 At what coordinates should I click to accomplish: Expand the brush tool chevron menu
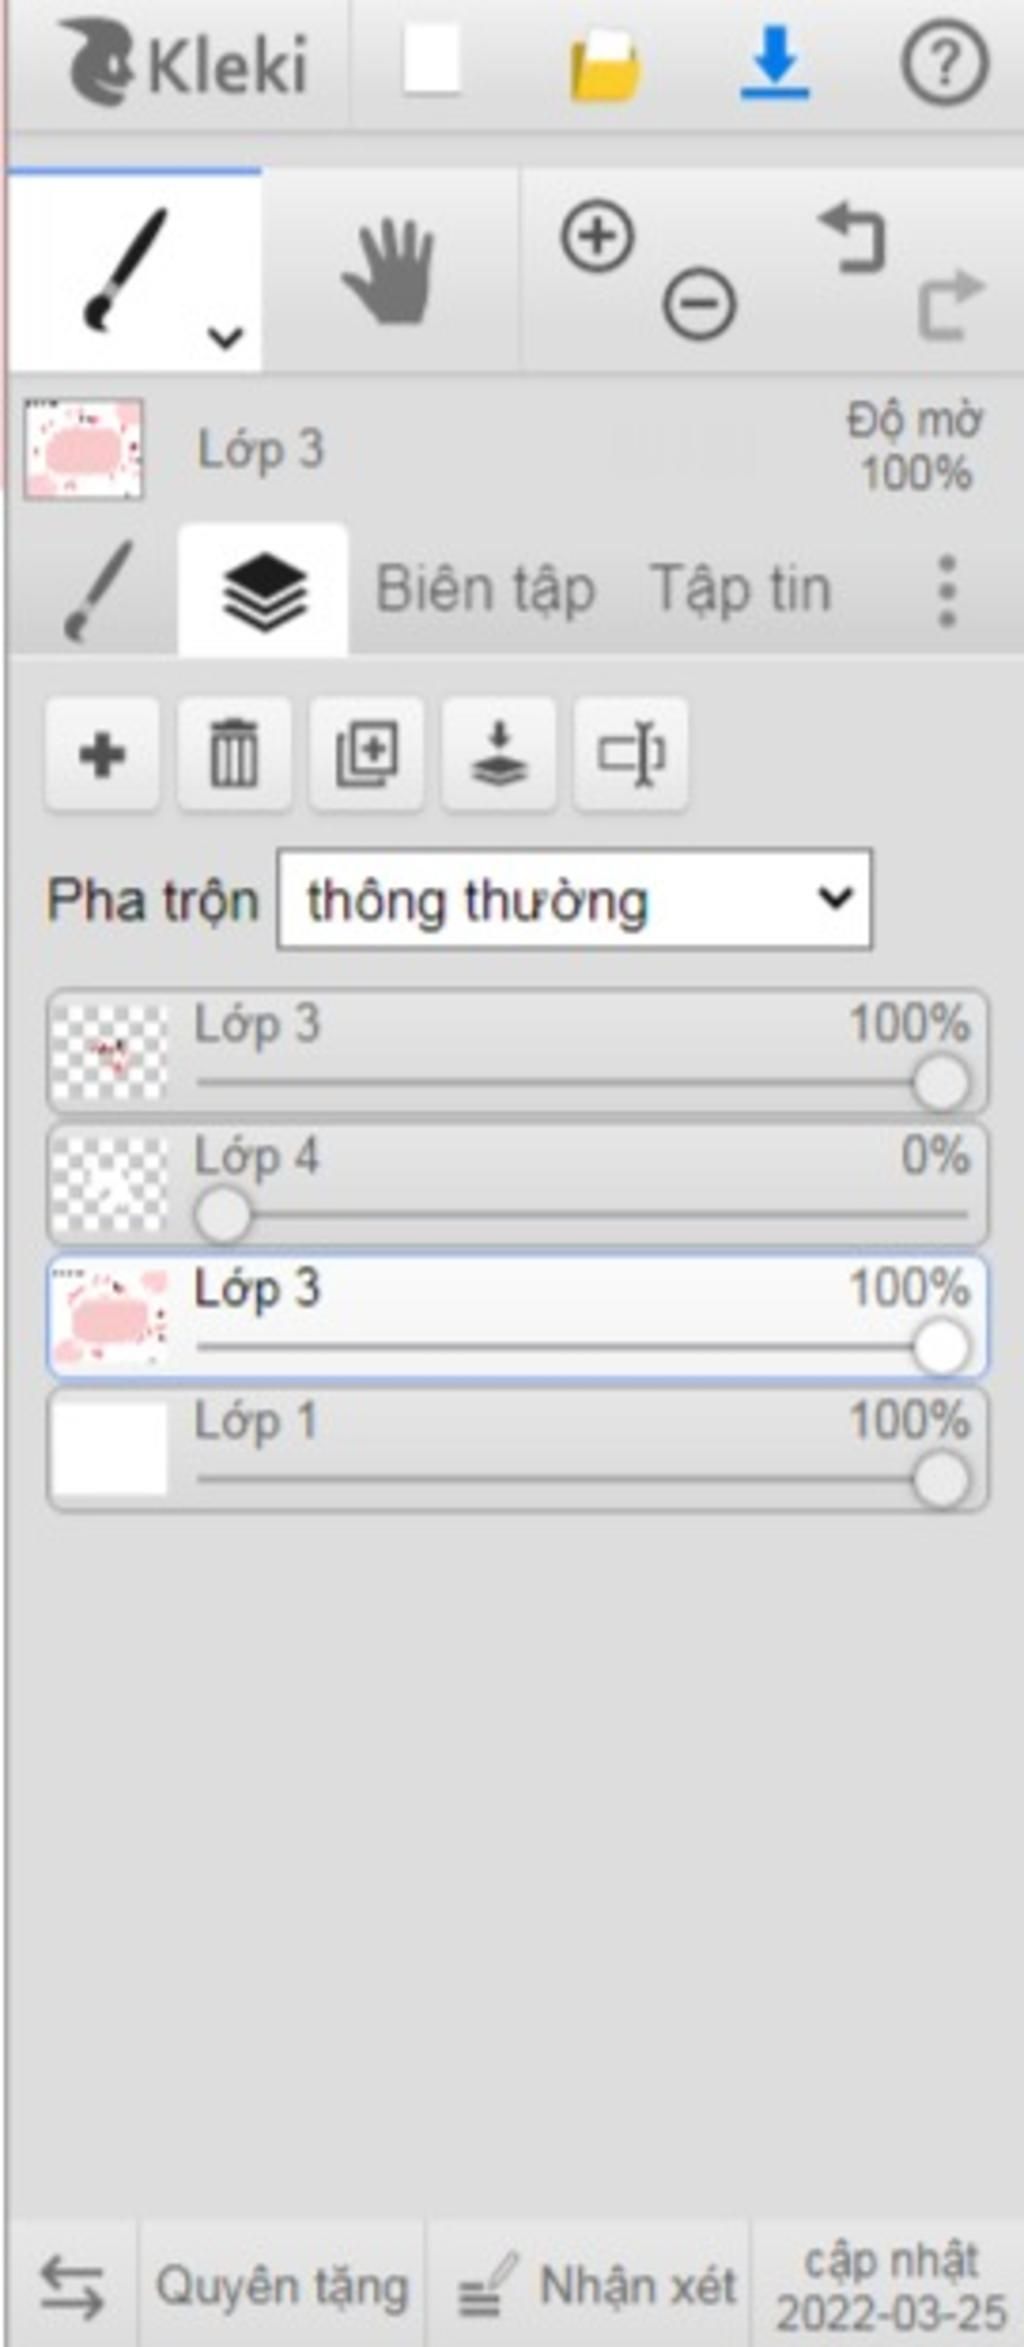(x=226, y=337)
